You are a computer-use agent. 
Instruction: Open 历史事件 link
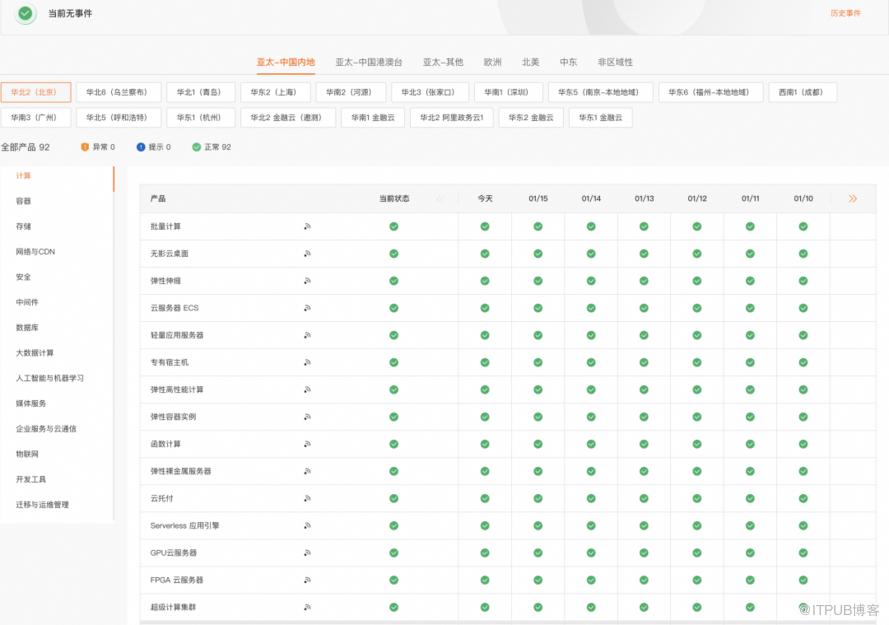click(x=845, y=13)
